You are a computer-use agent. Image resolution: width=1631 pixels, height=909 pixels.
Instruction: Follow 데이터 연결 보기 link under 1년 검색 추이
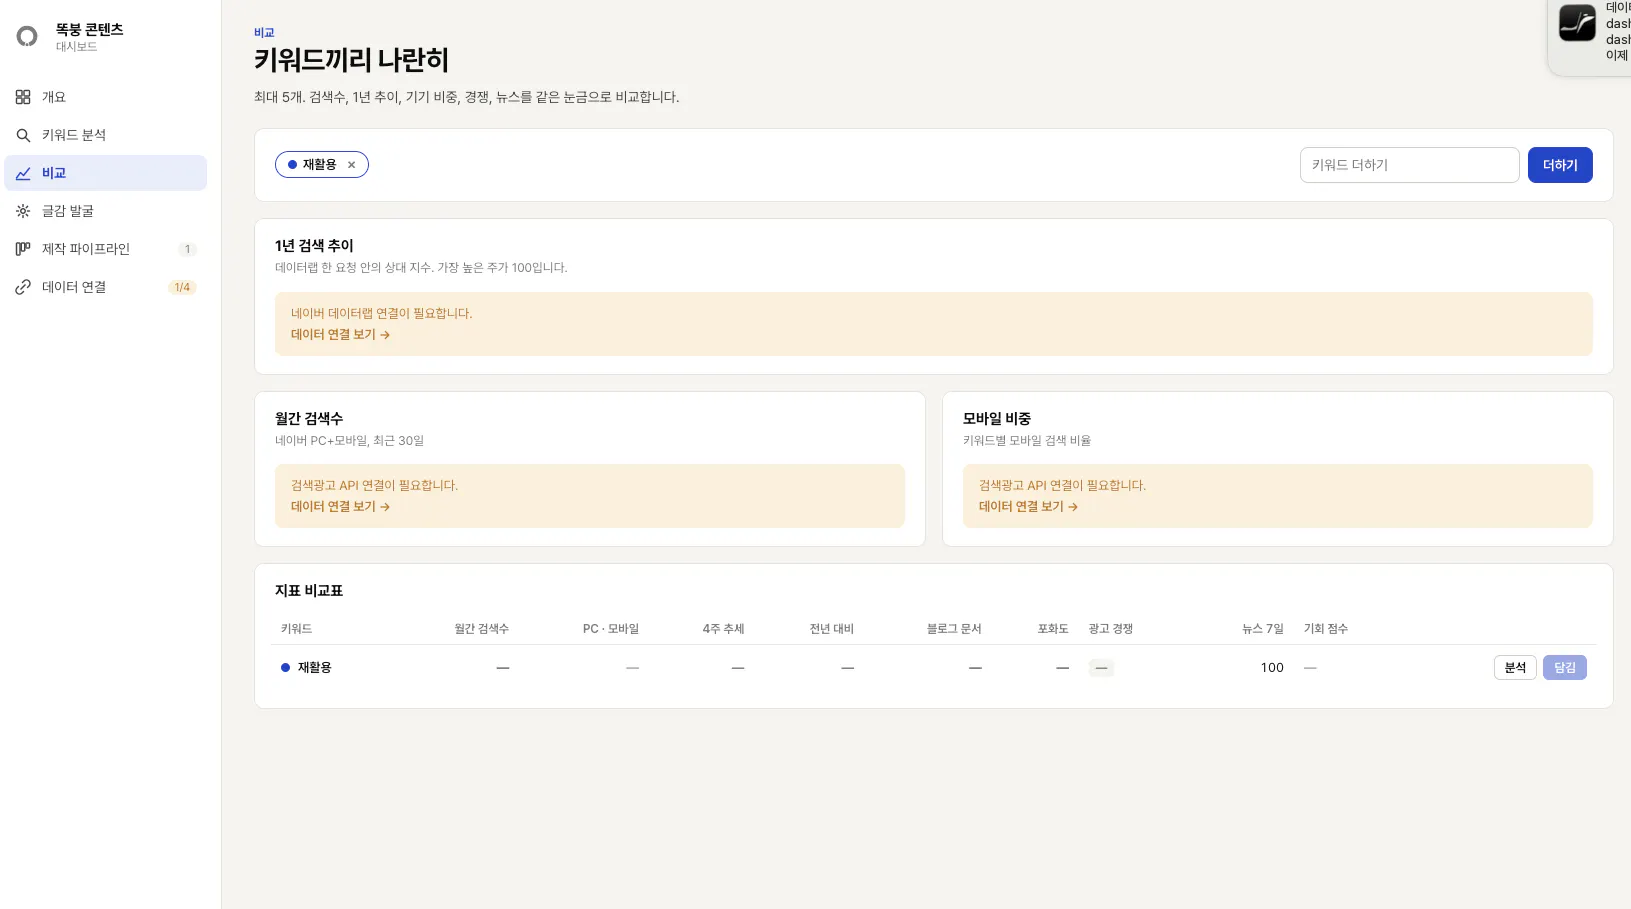[340, 335]
